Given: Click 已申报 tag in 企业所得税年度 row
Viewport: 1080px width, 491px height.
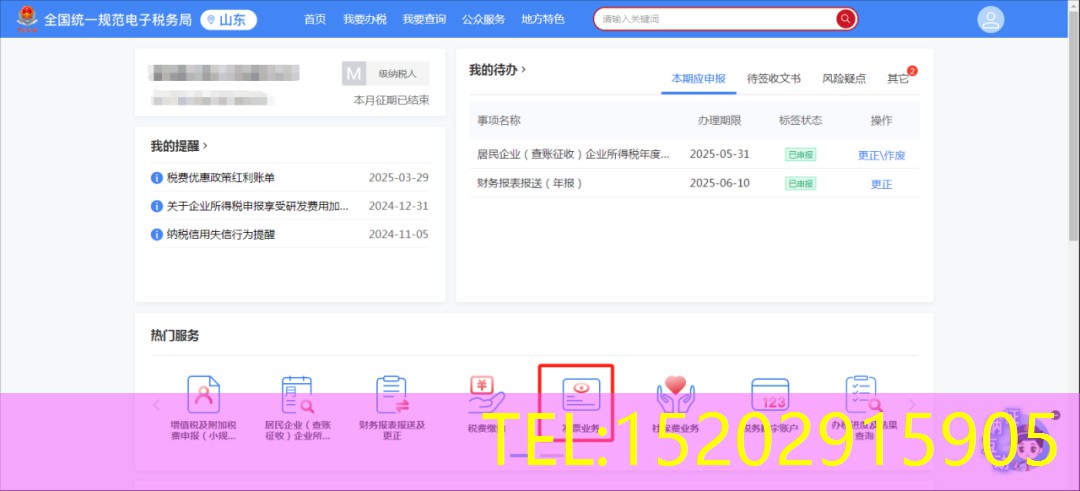Looking at the screenshot, I should (800, 154).
